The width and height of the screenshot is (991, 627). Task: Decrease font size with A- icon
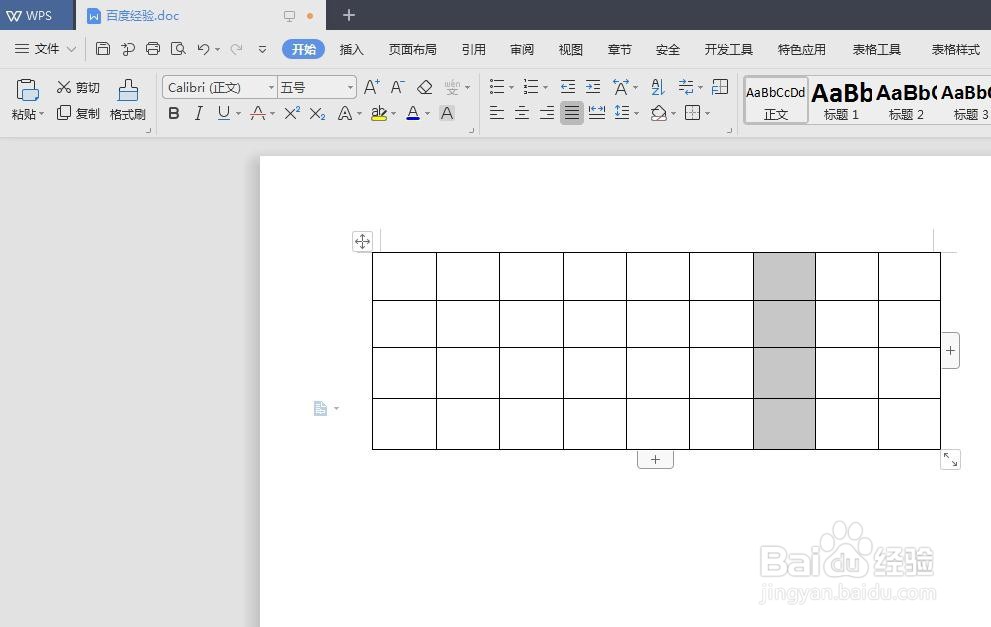coord(397,87)
